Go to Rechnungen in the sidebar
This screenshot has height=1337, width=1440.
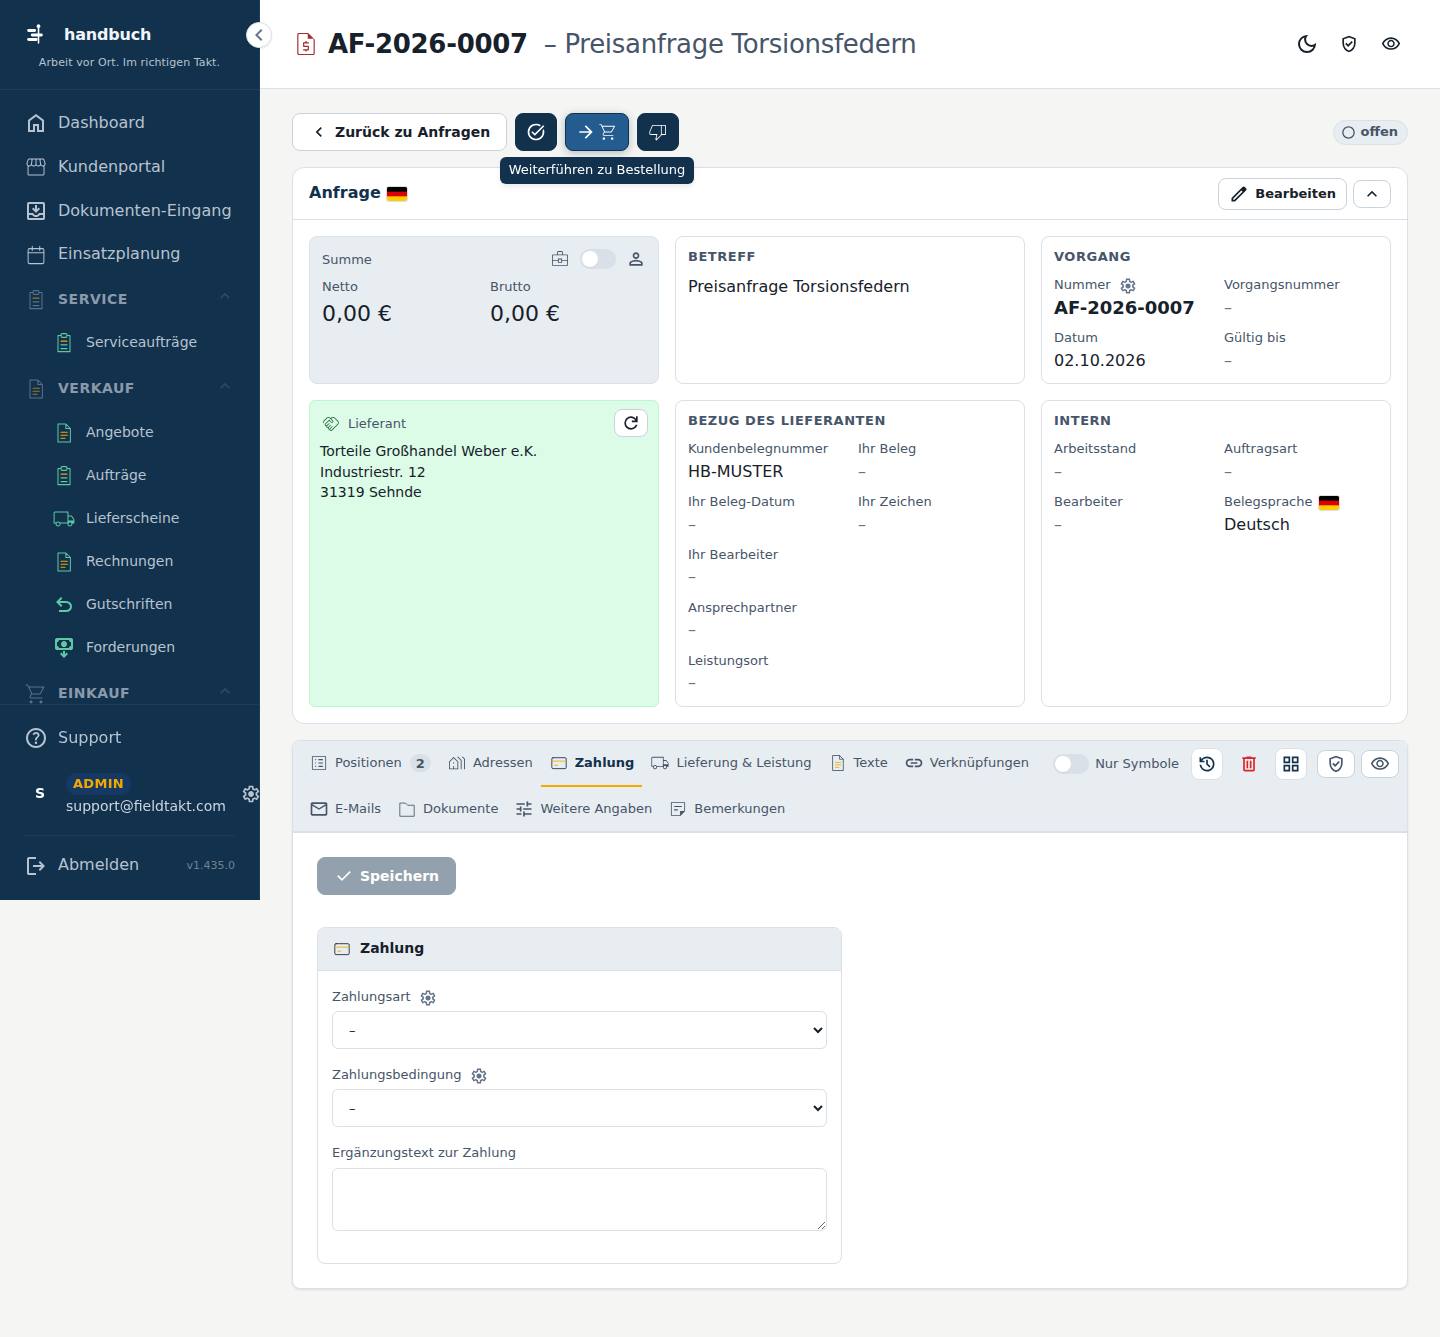point(130,561)
